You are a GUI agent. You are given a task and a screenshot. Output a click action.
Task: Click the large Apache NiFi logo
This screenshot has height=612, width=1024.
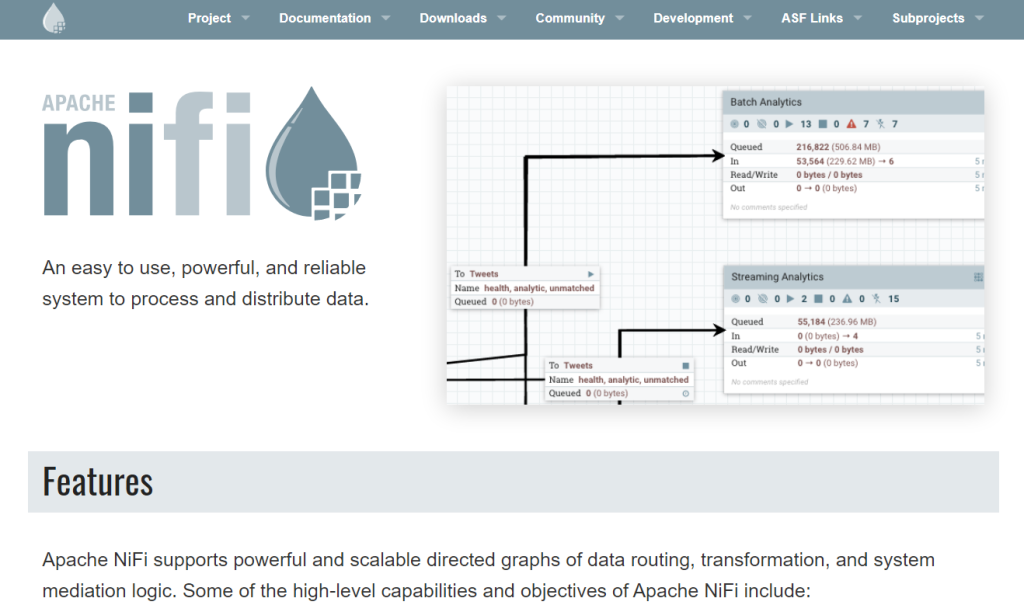tap(202, 153)
